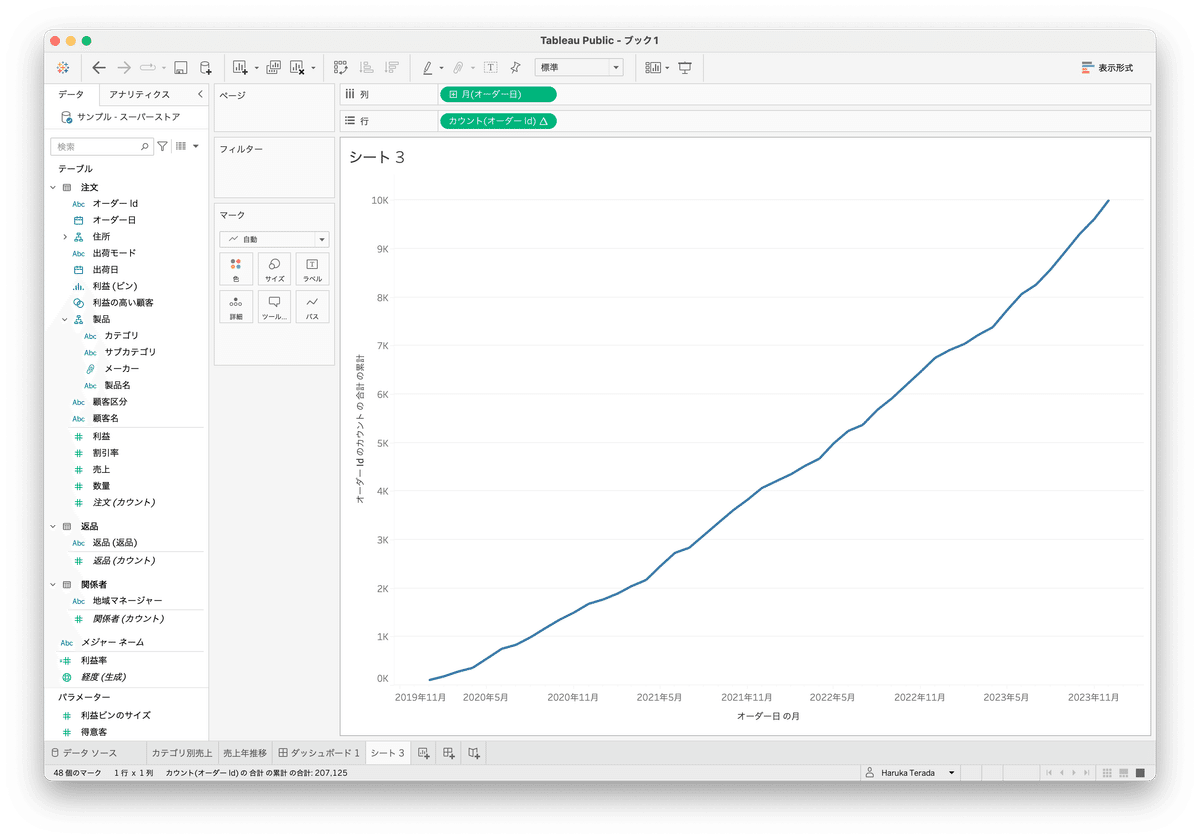
Task: Open the 売上年推移 sheet tab
Action: click(x=245, y=753)
